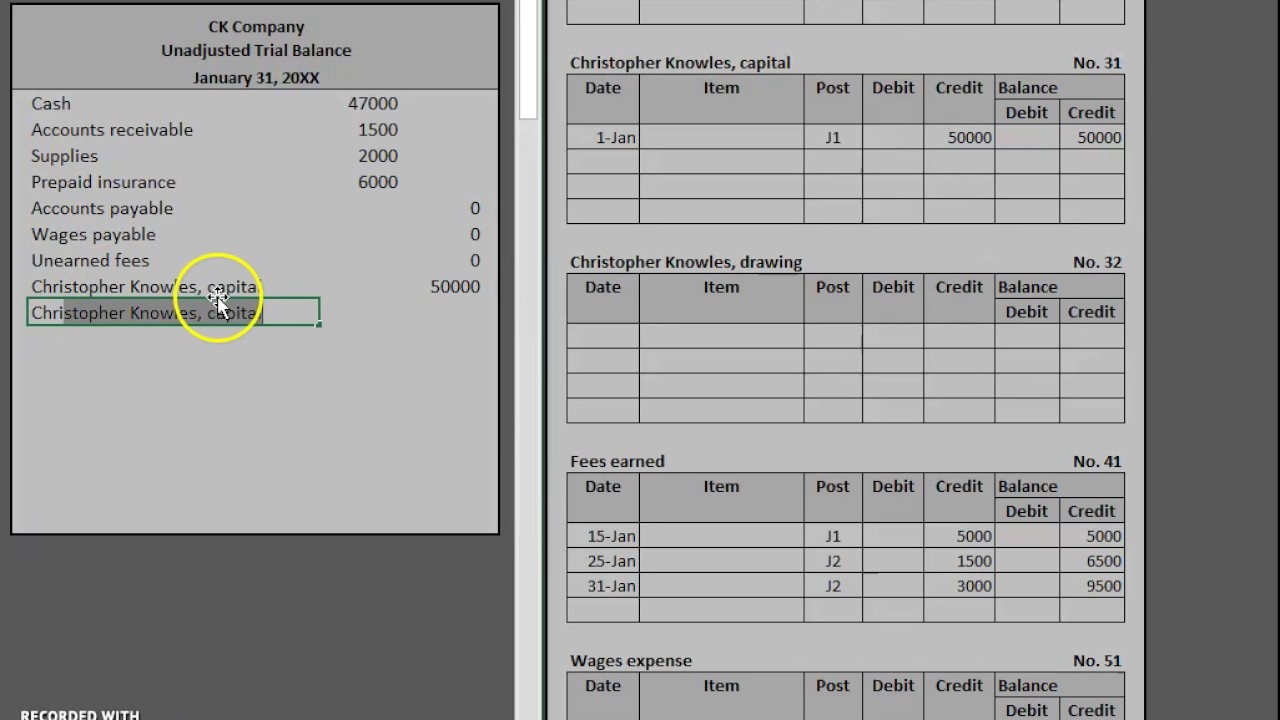
Task: Click the vertical scrollbar thumb between panes
Action: click(x=528, y=60)
